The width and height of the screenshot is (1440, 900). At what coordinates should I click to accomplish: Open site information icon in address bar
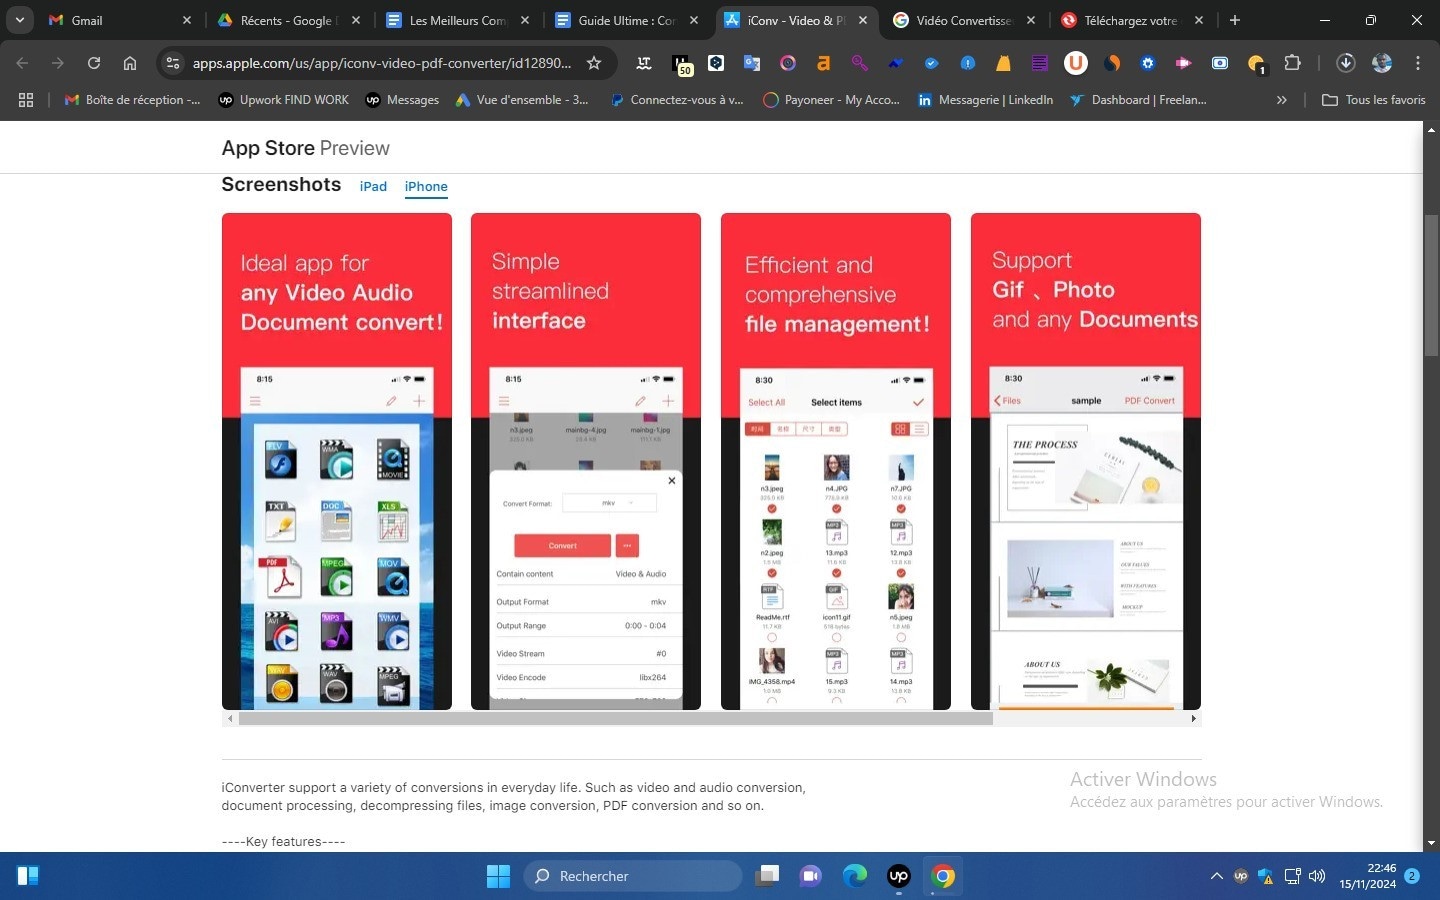click(x=173, y=63)
